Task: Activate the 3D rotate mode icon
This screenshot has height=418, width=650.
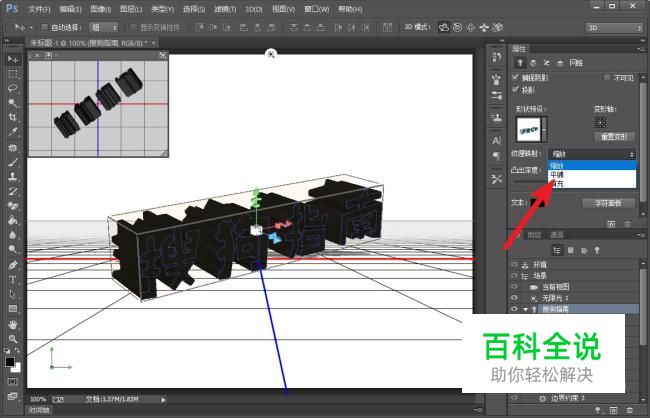Action: 444,27
